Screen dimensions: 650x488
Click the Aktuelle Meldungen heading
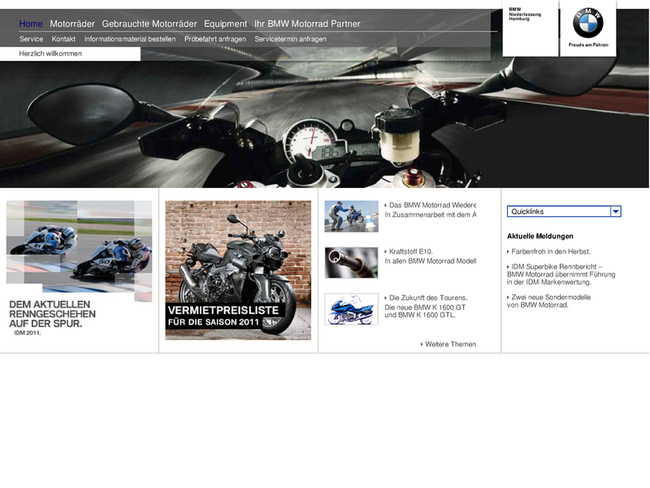point(540,236)
